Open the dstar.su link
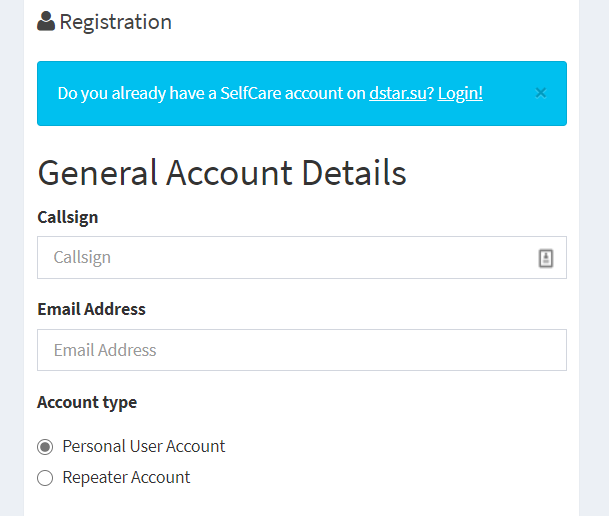This screenshot has width=609, height=516. click(x=398, y=93)
